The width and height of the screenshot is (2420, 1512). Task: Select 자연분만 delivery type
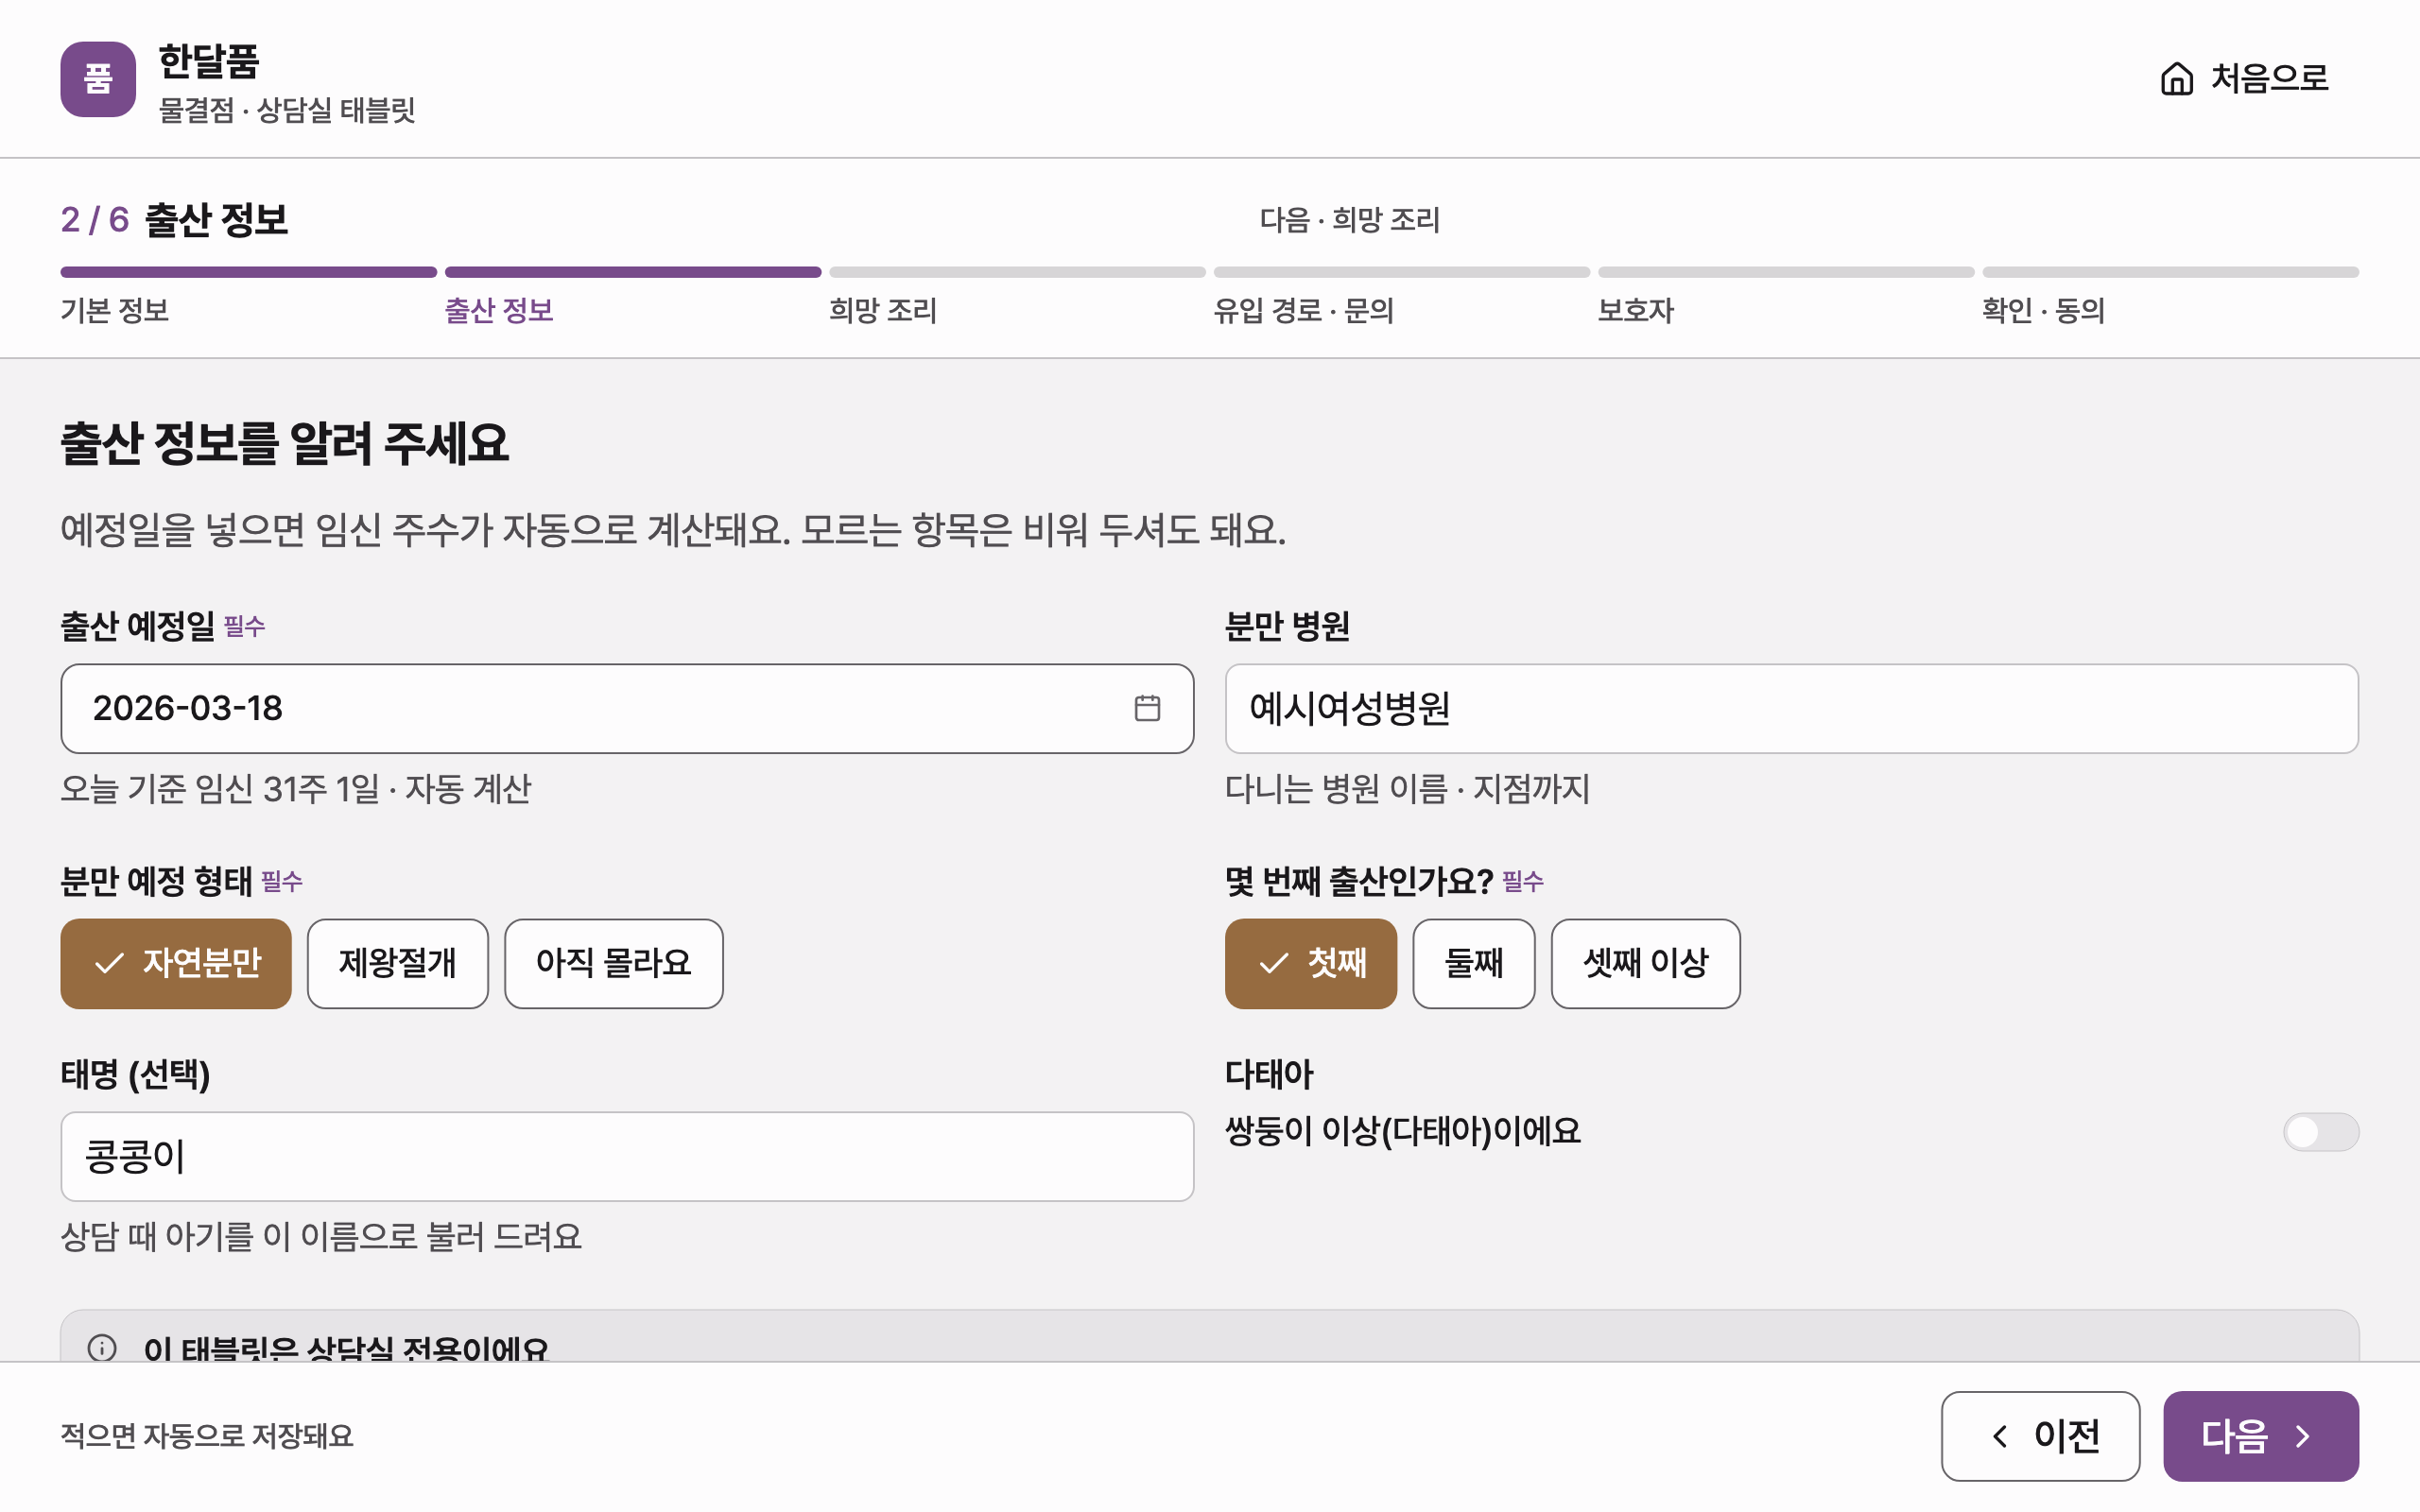[176, 963]
